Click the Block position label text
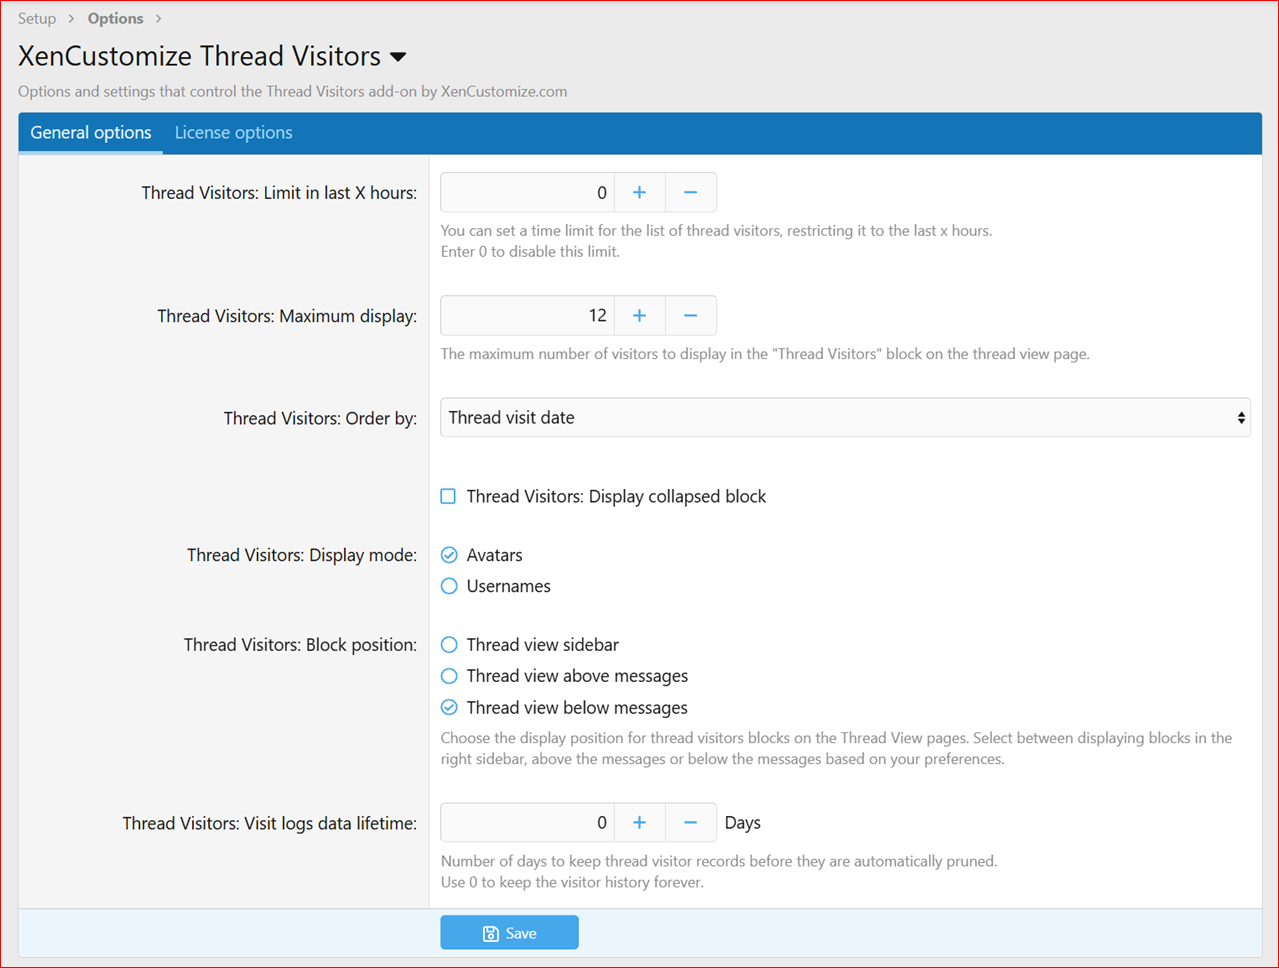Image resolution: width=1279 pixels, height=968 pixels. (x=300, y=645)
